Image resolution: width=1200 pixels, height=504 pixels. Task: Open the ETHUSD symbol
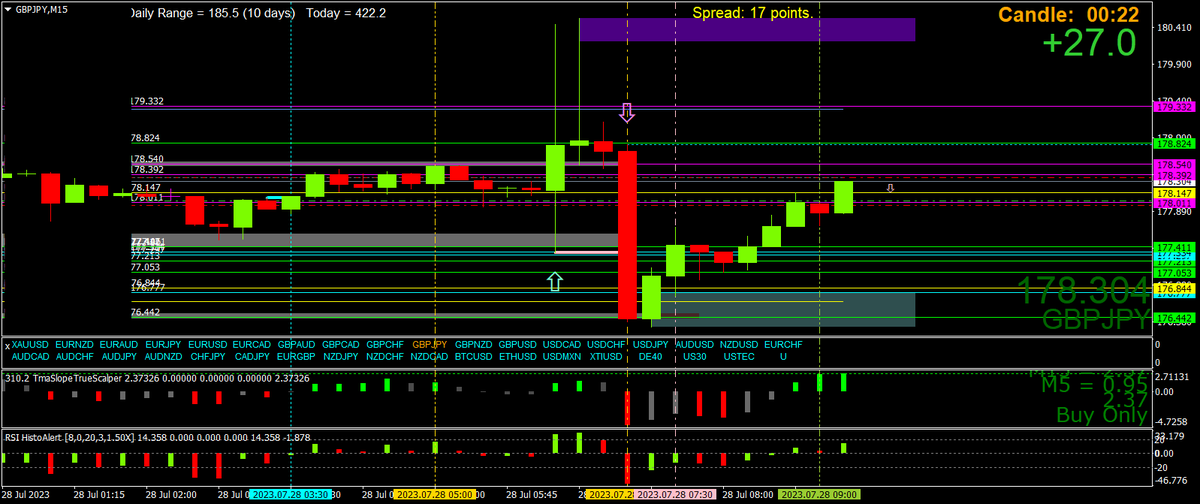point(518,356)
